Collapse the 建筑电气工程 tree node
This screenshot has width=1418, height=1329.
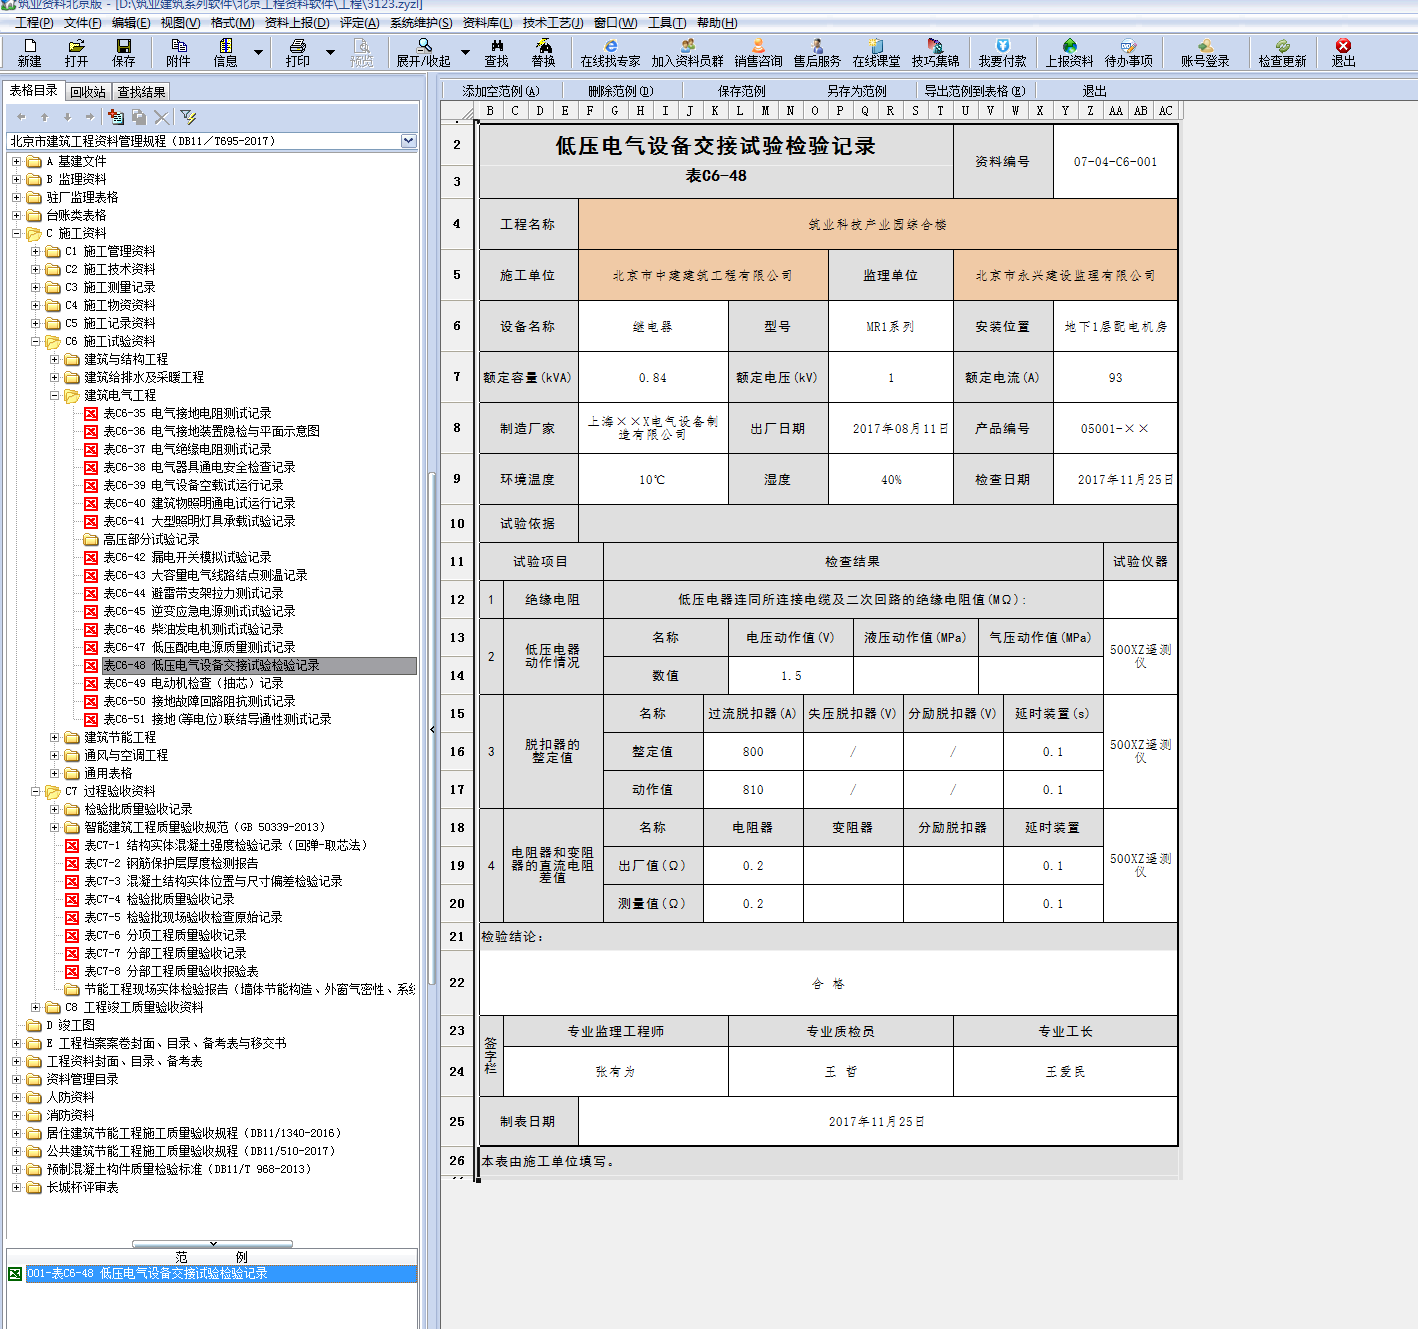click(54, 395)
